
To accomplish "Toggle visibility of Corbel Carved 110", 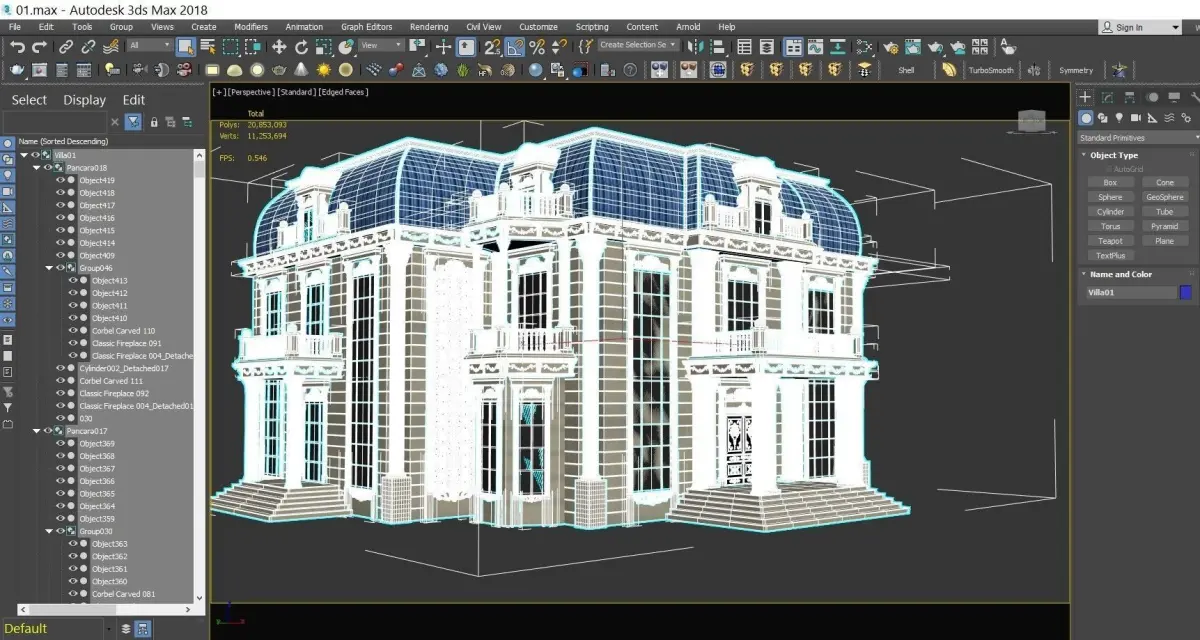I will 73,330.
